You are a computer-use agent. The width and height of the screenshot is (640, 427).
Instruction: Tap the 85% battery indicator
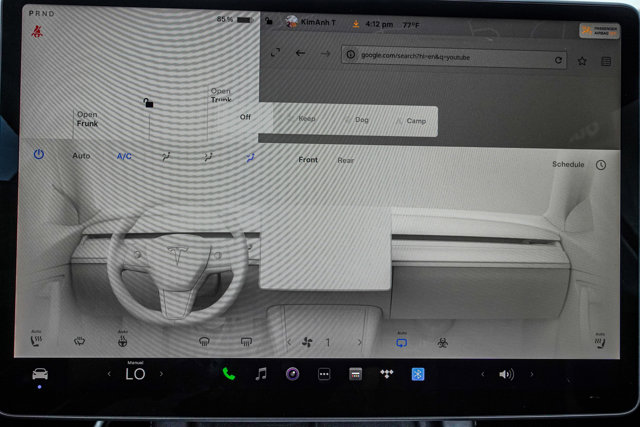click(x=235, y=19)
